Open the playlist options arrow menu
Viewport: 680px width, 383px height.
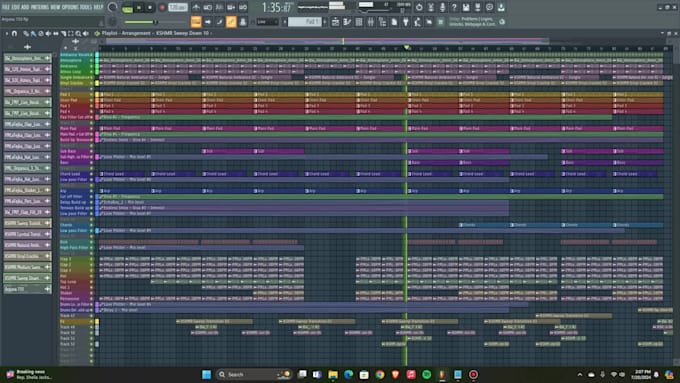[6, 33]
